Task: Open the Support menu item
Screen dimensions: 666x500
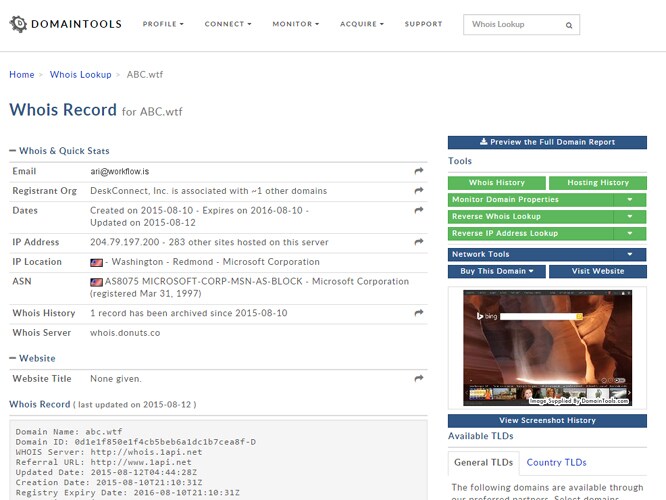Action: point(424,24)
